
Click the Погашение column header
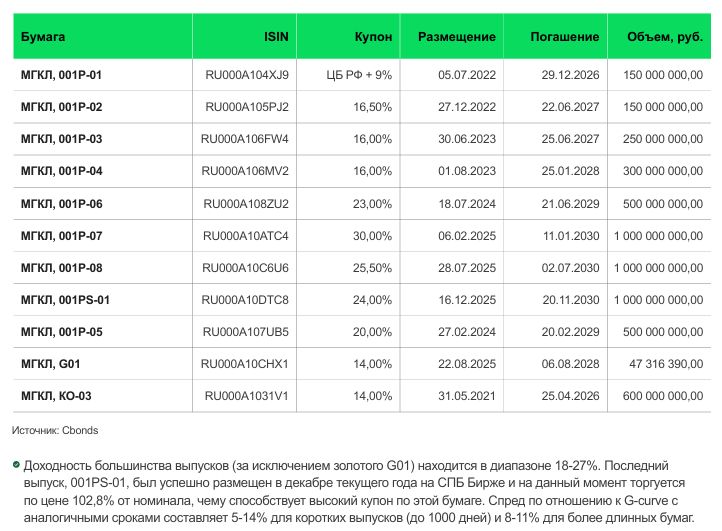coord(565,36)
